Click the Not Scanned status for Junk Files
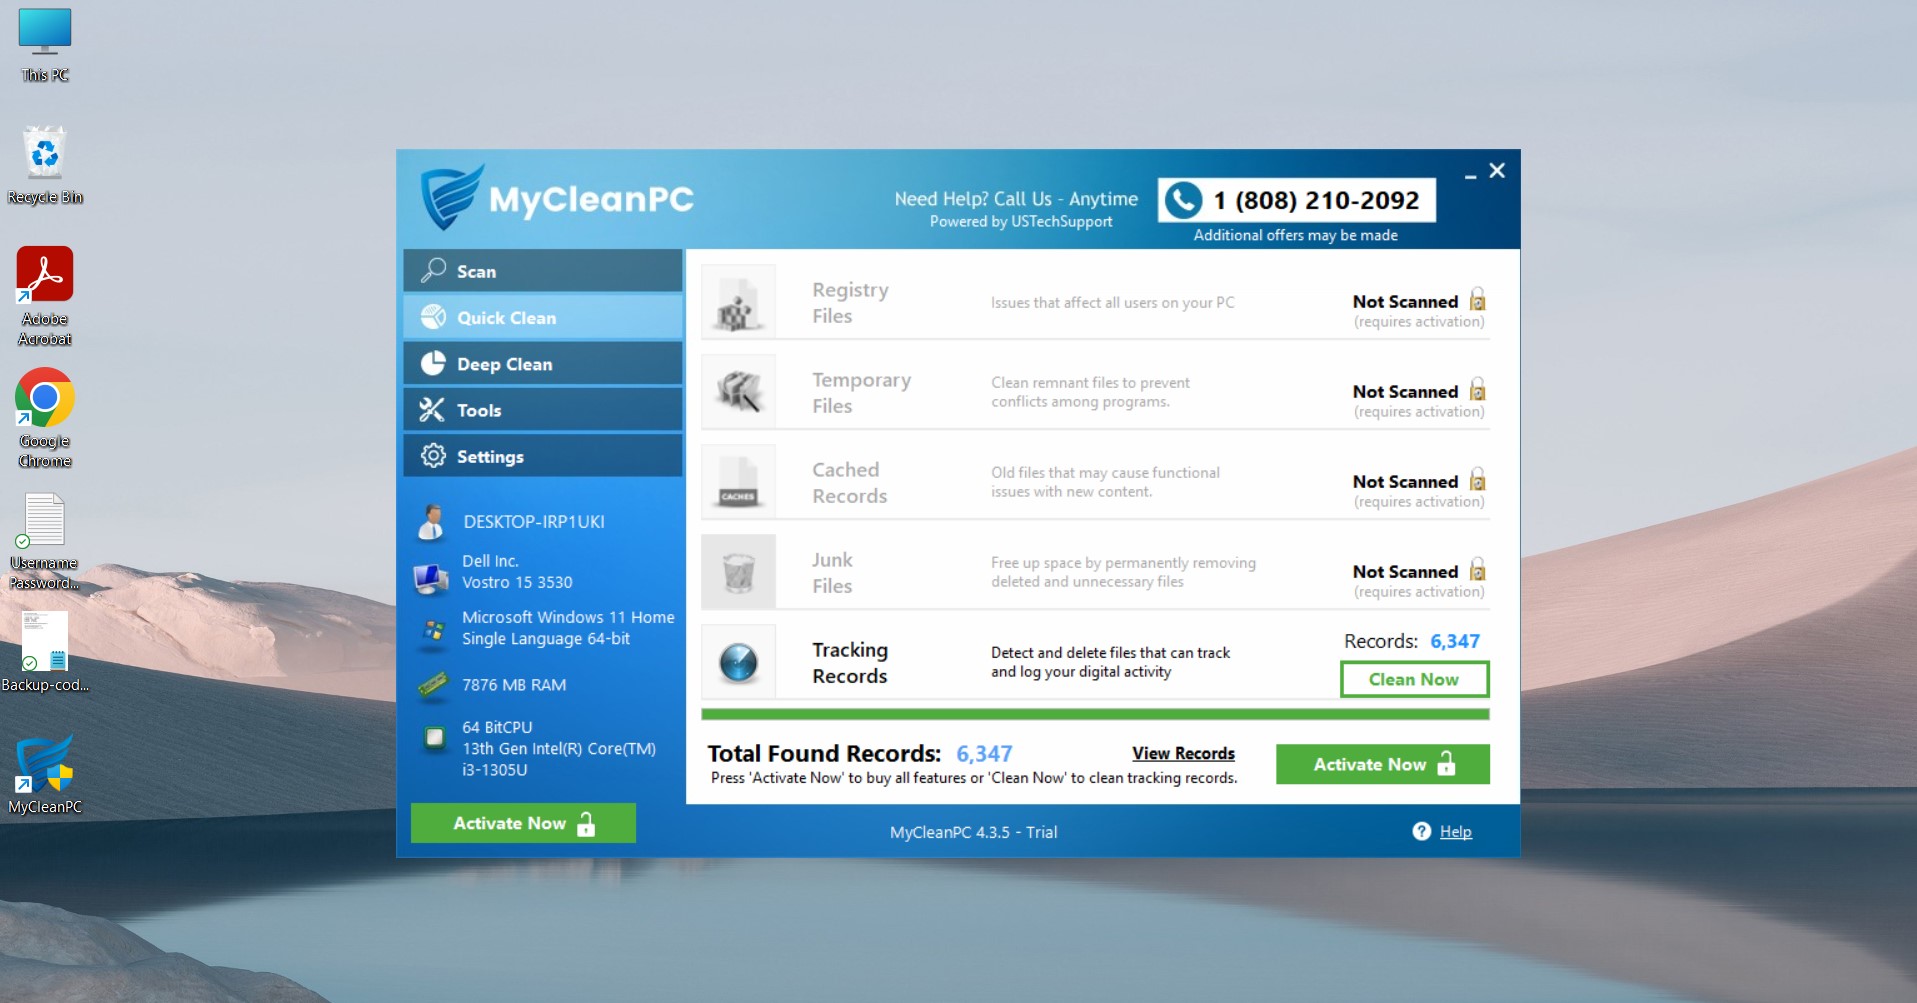The width and height of the screenshot is (1917, 1003). pos(1405,571)
